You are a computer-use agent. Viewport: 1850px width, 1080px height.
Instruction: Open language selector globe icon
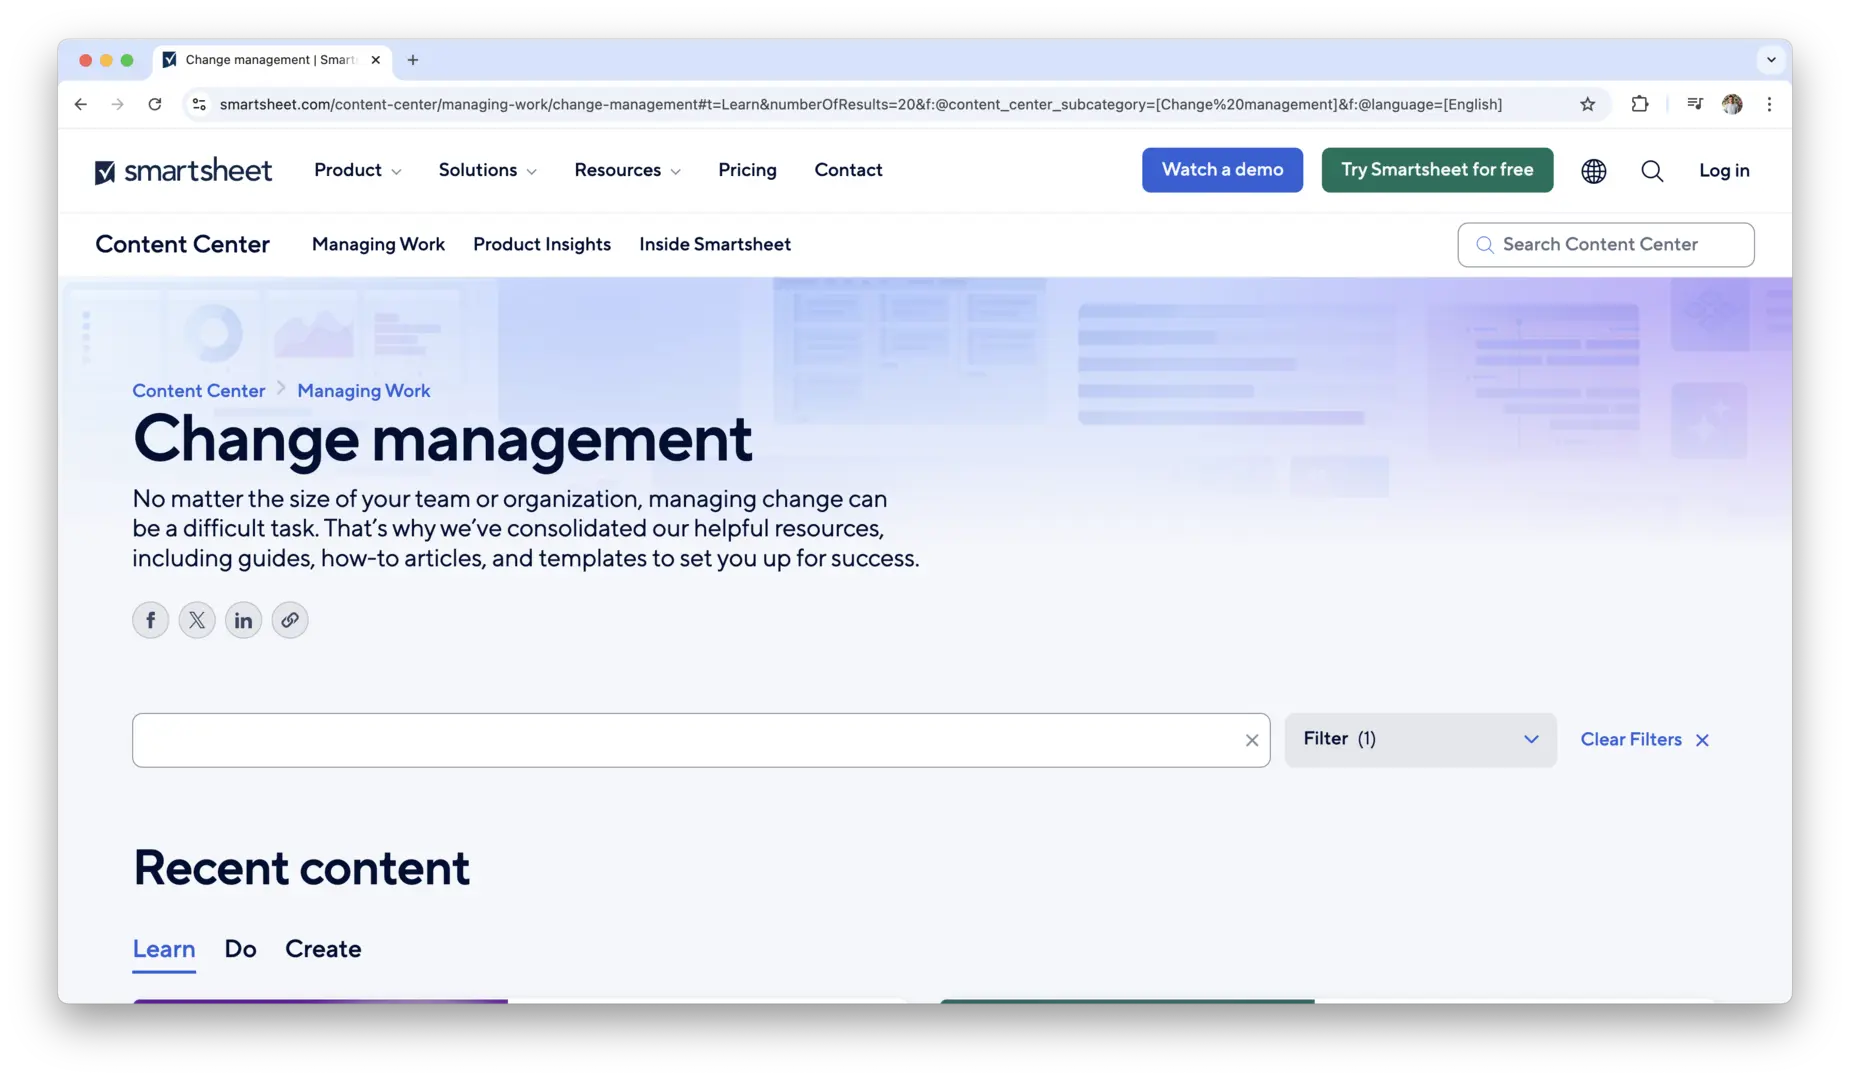click(x=1593, y=171)
